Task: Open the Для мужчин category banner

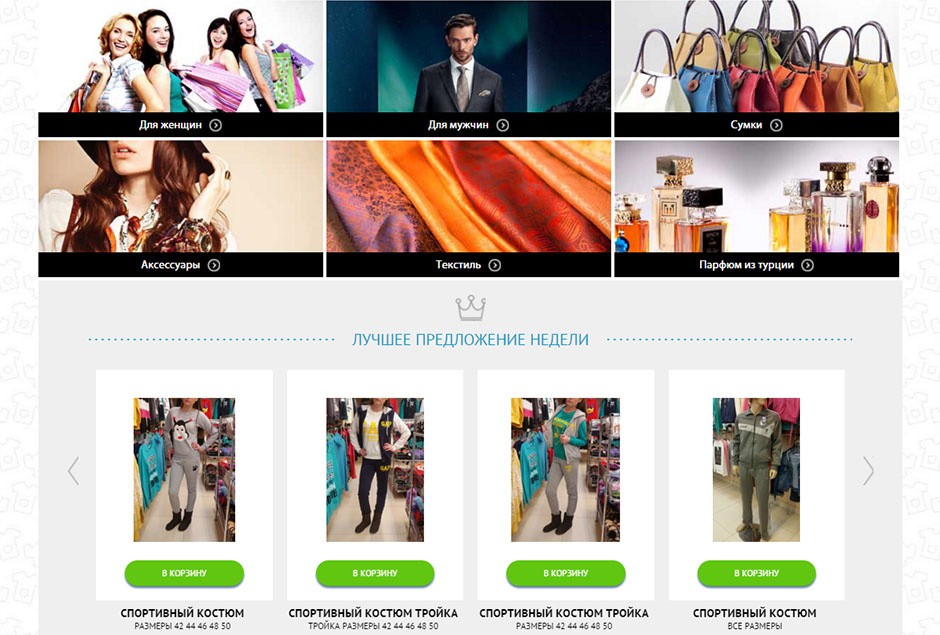Action: (x=468, y=68)
